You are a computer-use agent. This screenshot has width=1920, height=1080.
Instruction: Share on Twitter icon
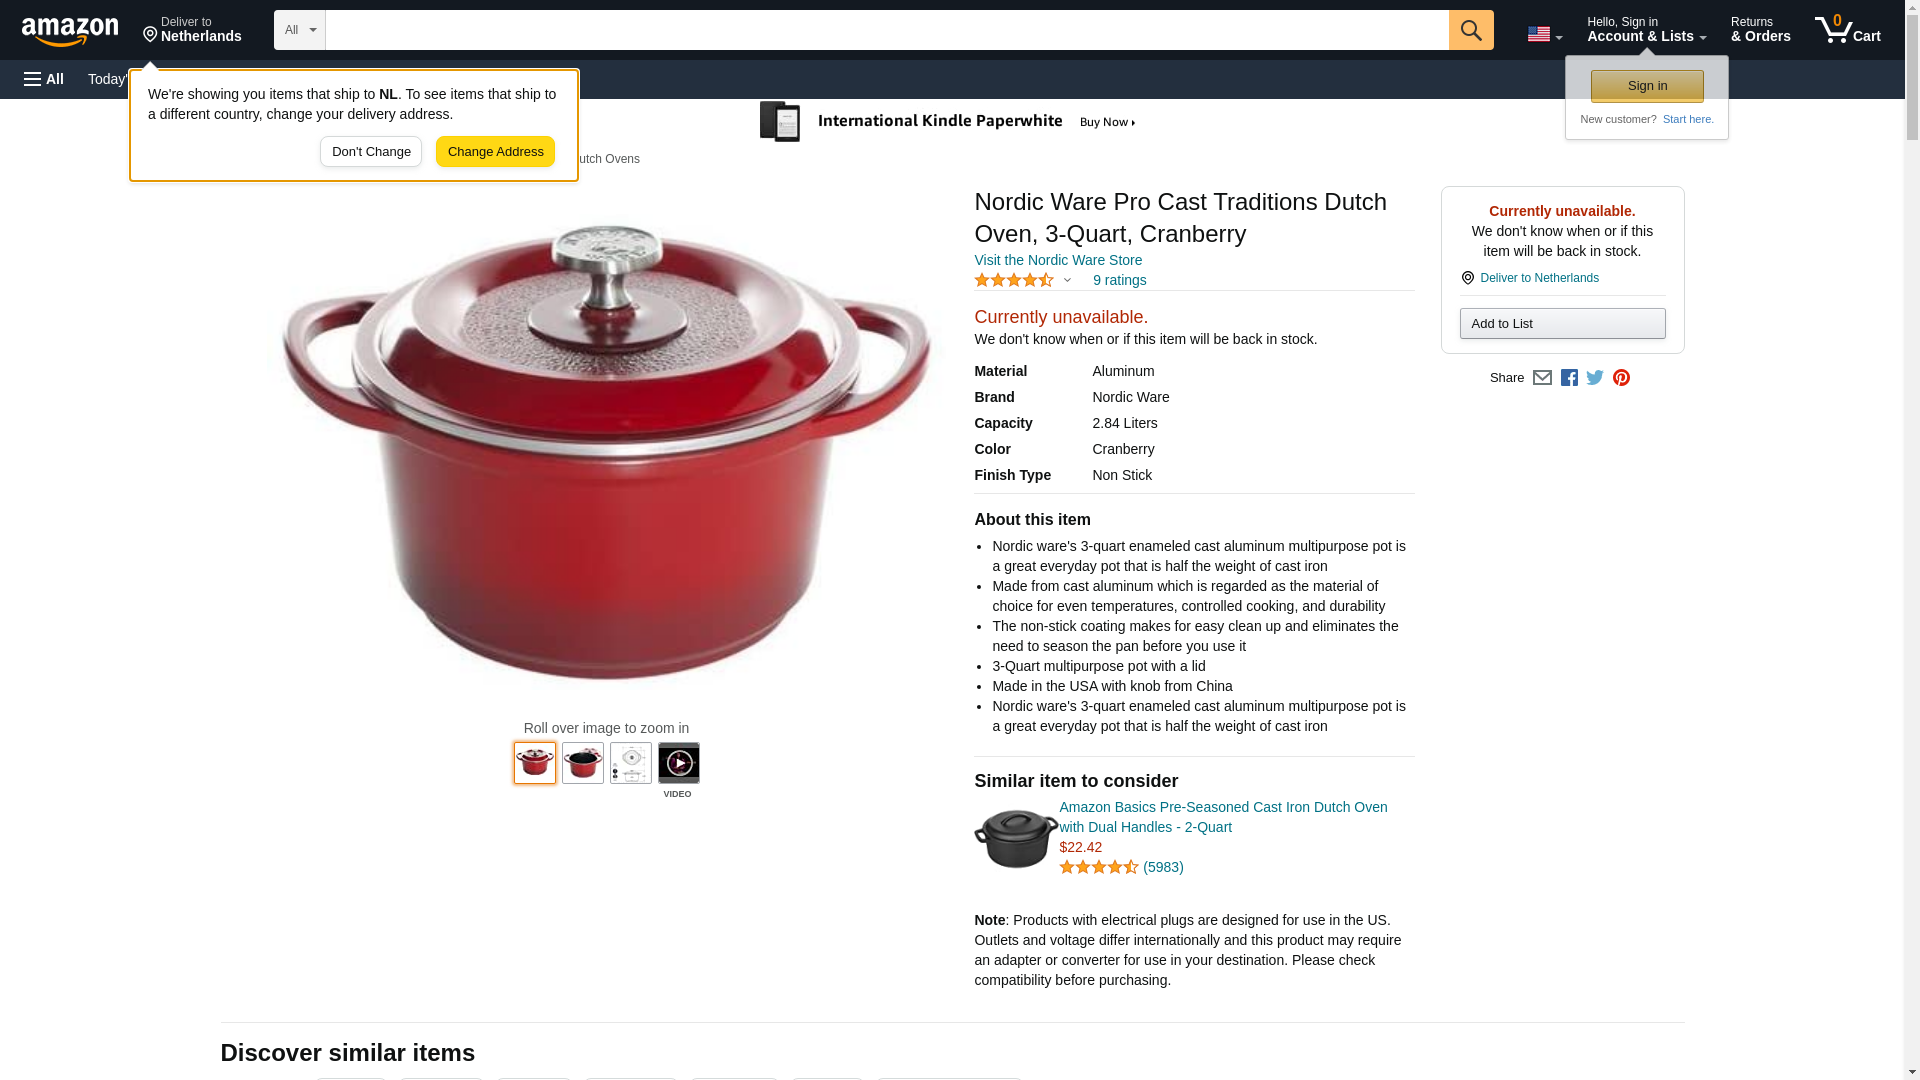(1595, 378)
